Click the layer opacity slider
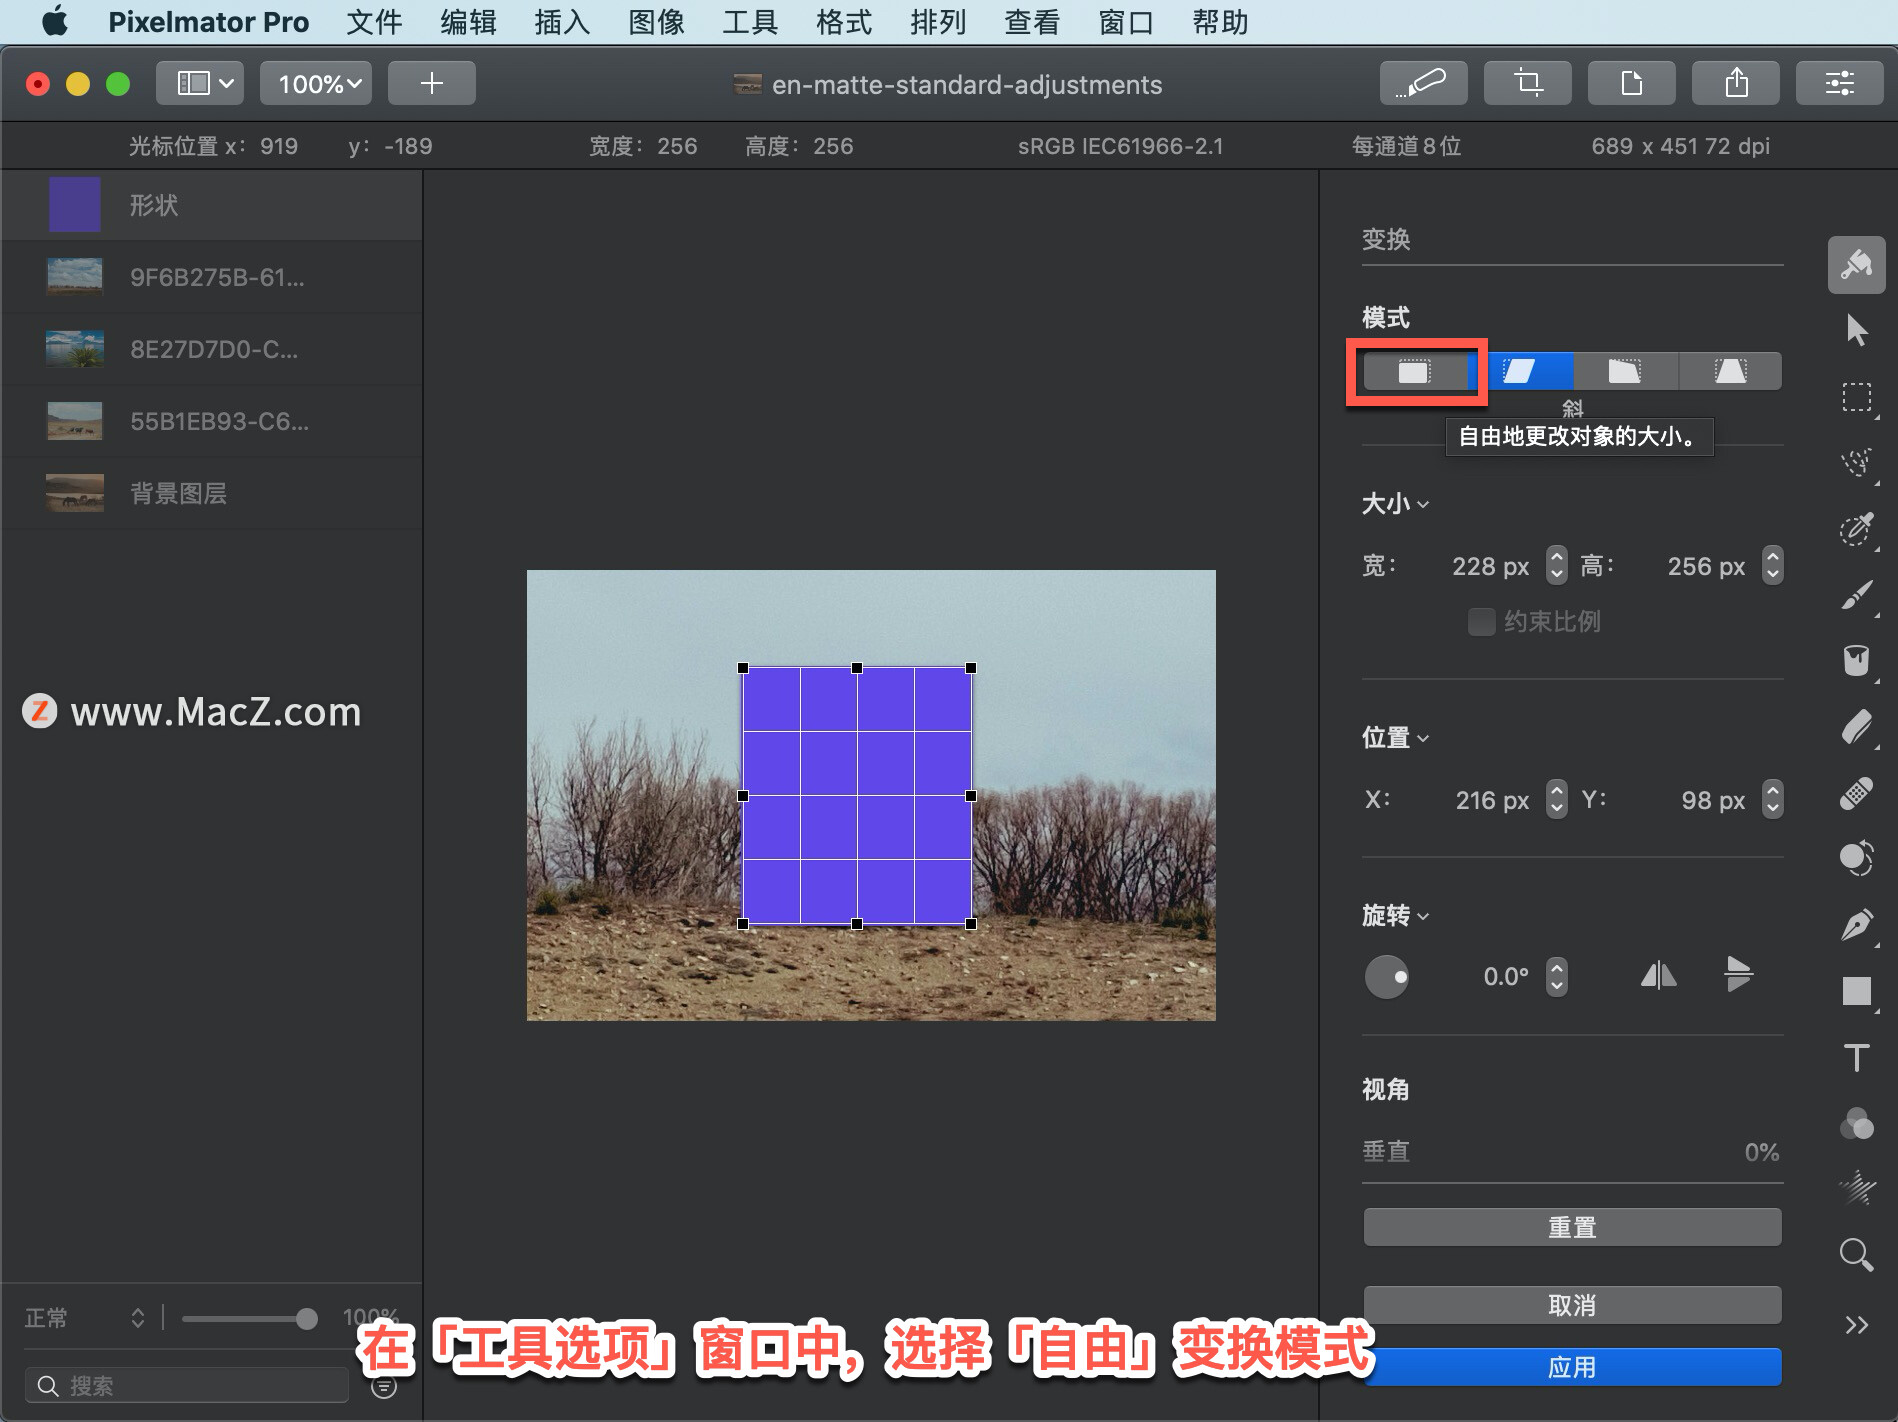Viewport: 1898px width, 1422px height. pos(249,1319)
